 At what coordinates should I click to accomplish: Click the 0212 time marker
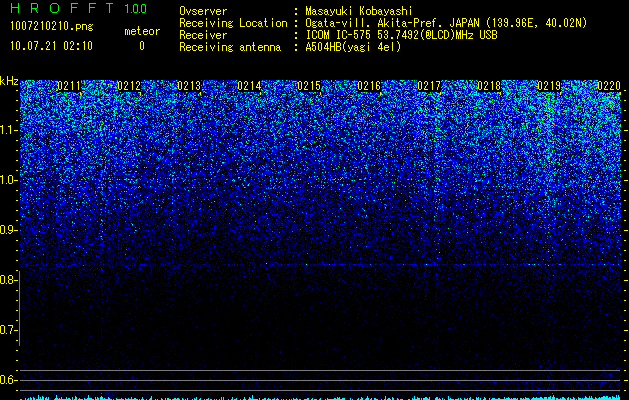[x=129, y=86]
